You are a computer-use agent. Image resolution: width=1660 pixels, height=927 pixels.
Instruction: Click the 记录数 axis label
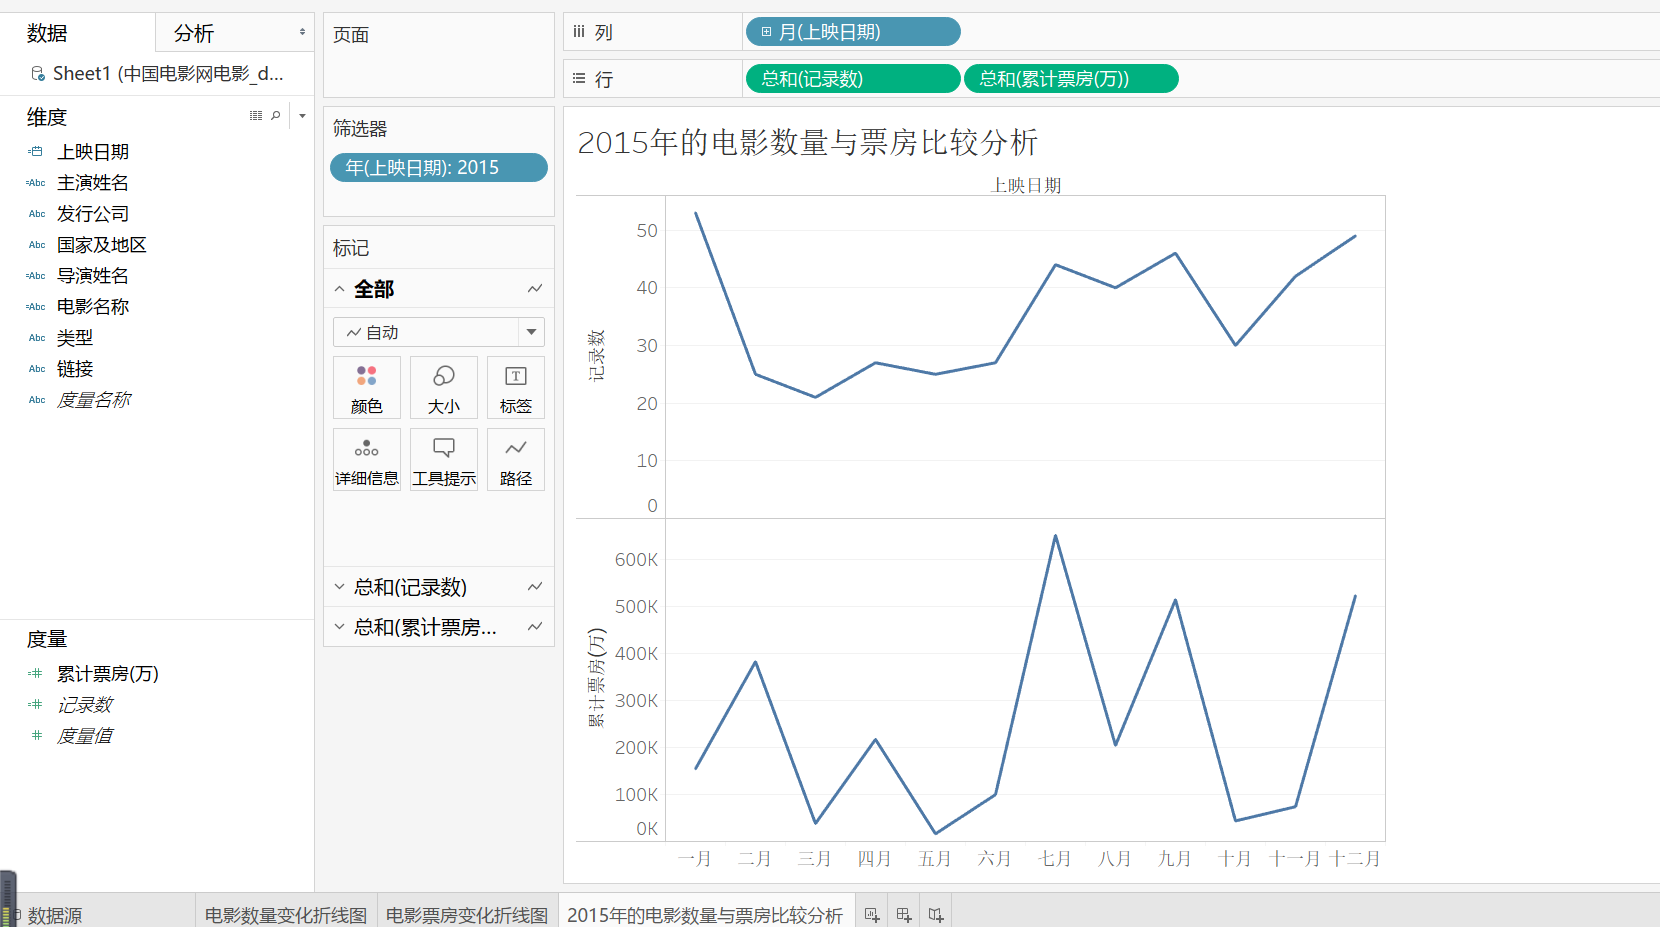[597, 355]
